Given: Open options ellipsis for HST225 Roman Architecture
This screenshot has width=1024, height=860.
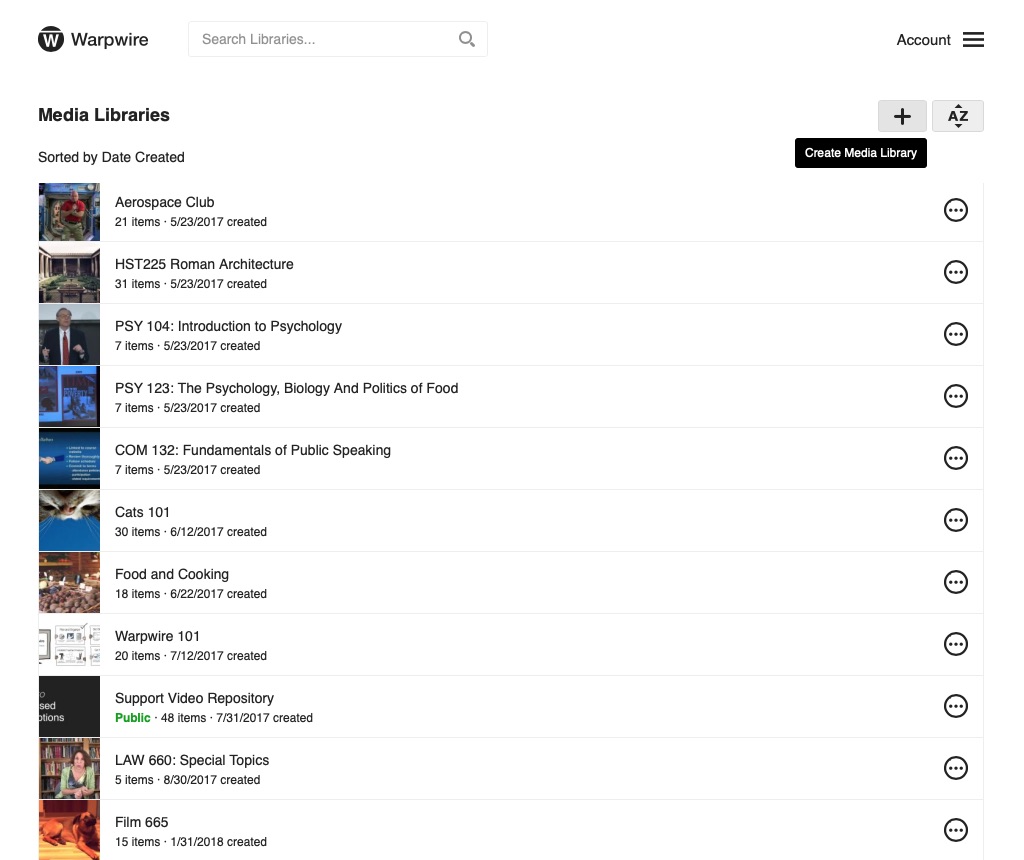Looking at the screenshot, I should pyautogui.click(x=956, y=272).
